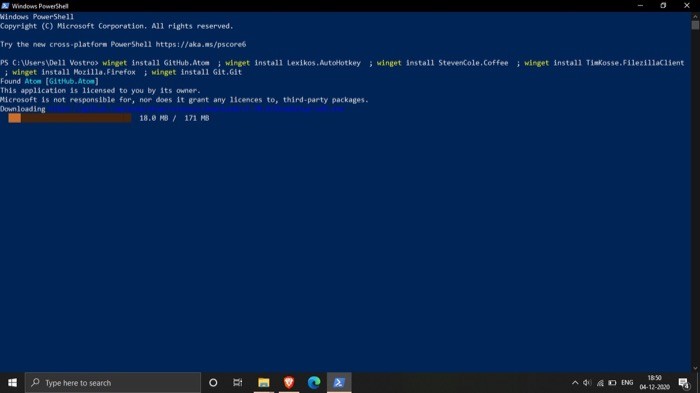Click the Atom download URL link
The height and width of the screenshot is (393, 700).
coord(196,109)
